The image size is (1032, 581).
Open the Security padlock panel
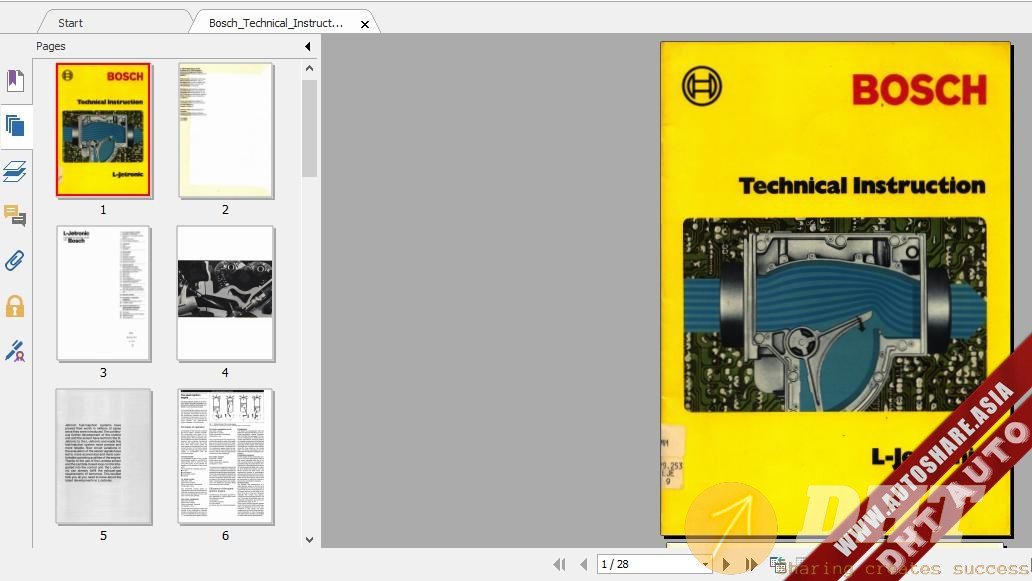pyautogui.click(x=15, y=306)
